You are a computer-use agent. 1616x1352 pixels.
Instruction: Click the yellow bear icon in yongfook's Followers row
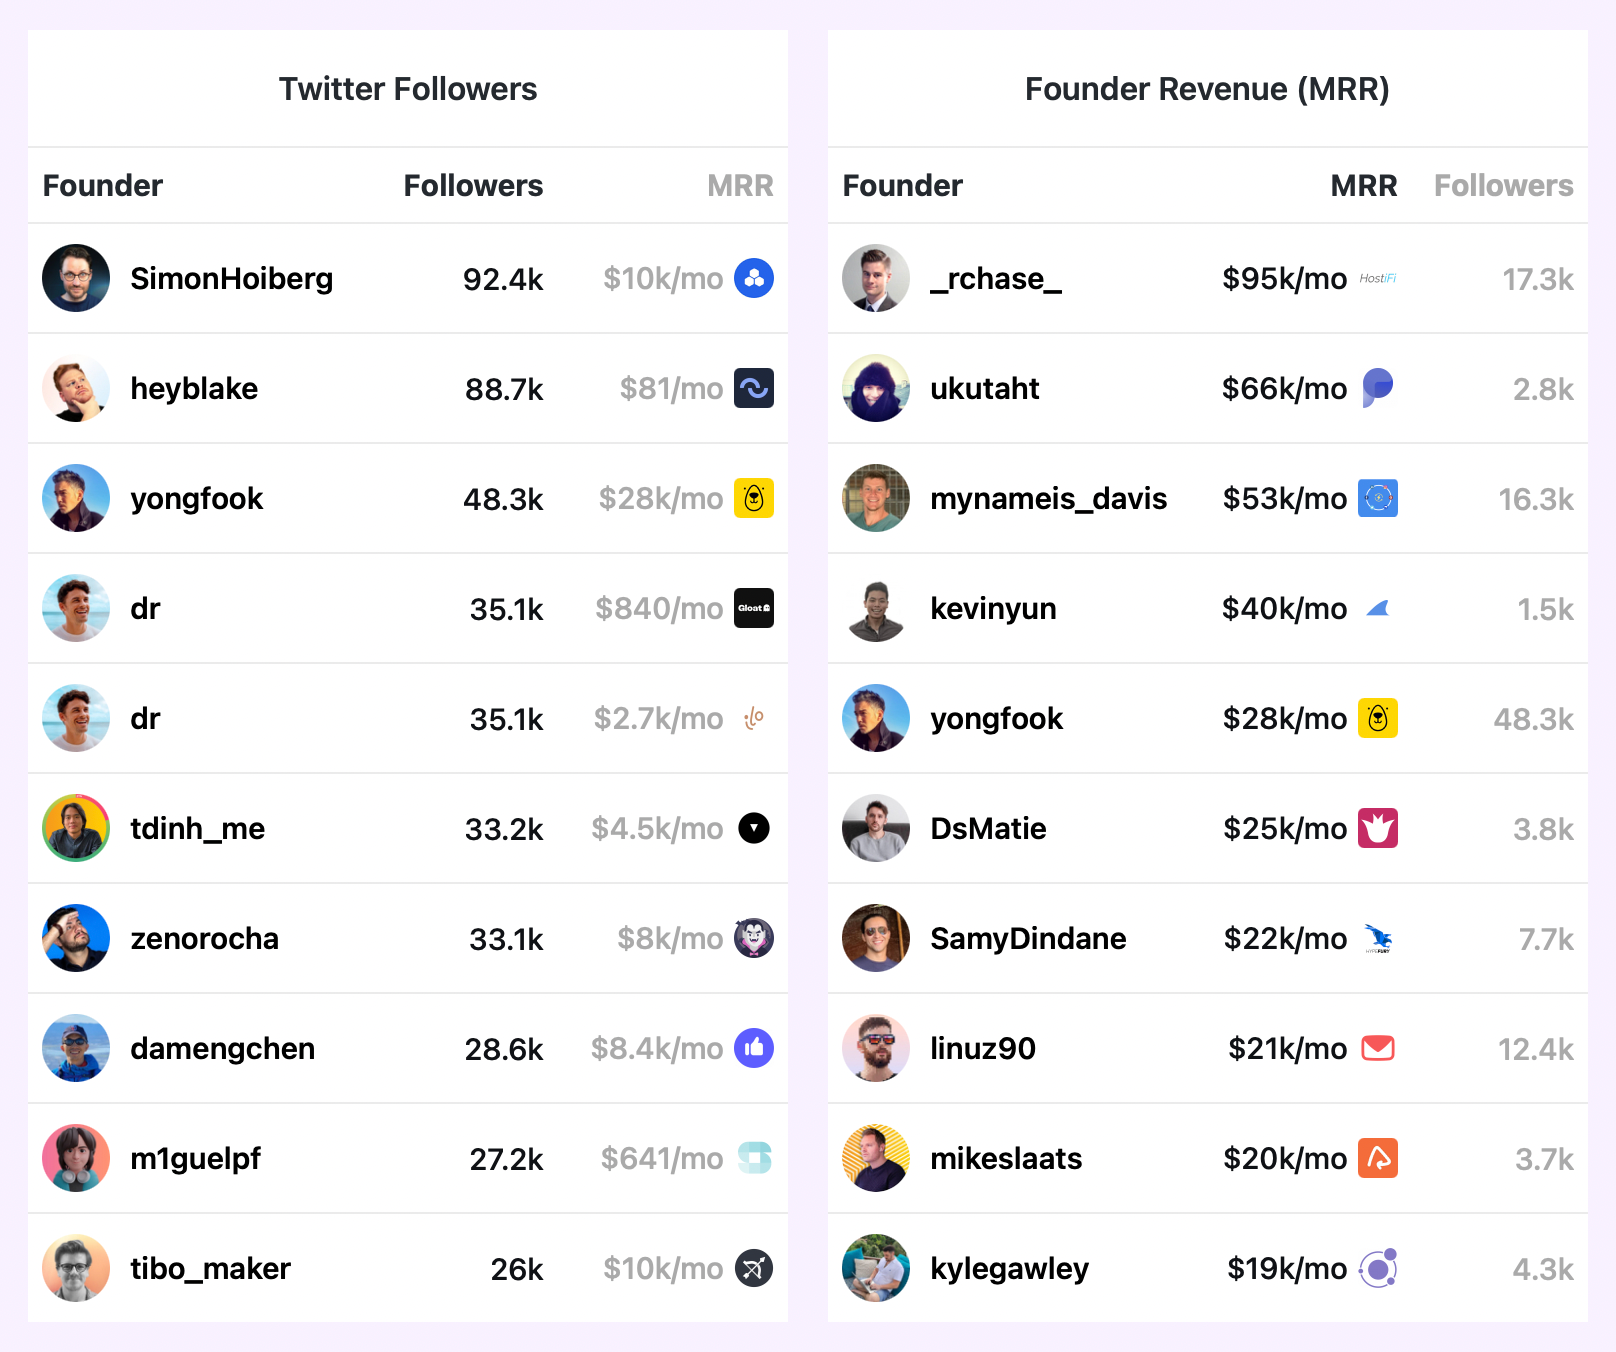754,498
